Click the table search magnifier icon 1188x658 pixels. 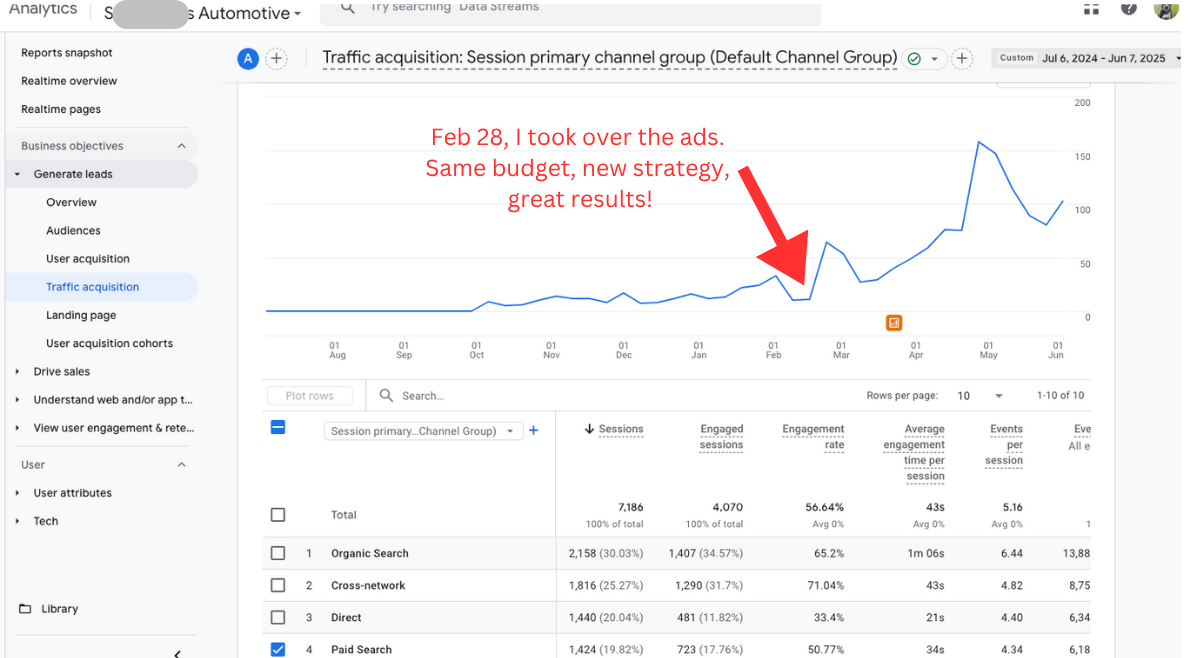[x=386, y=396]
